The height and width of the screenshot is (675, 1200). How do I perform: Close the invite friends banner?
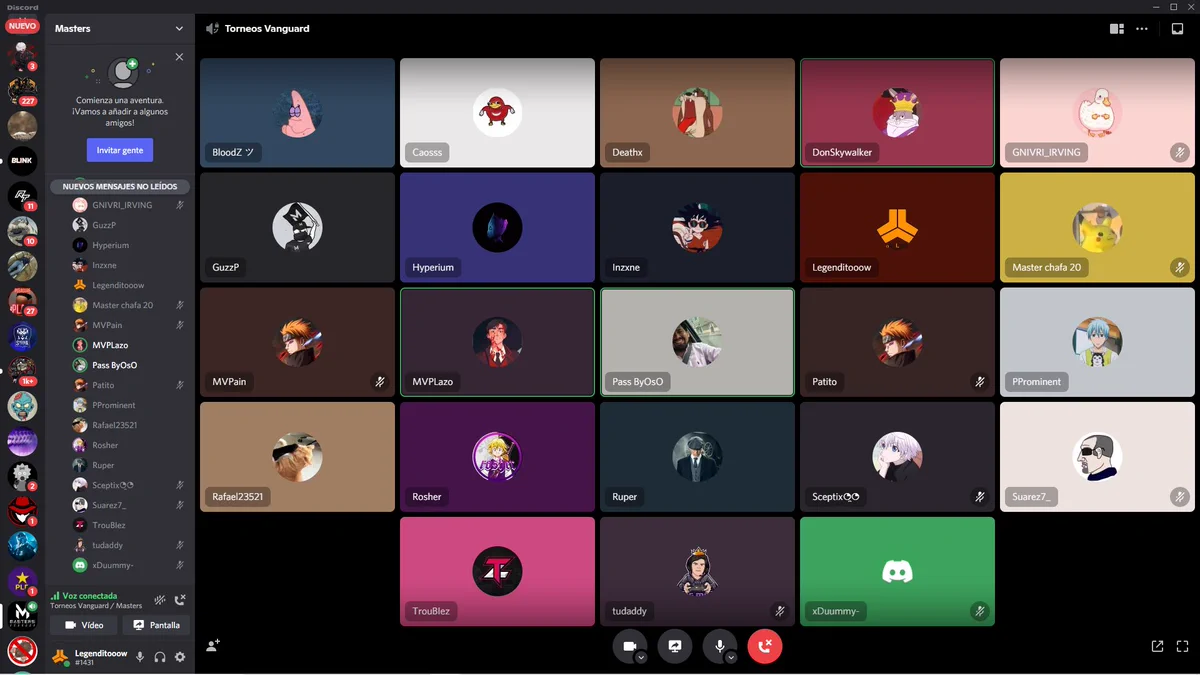[179, 57]
